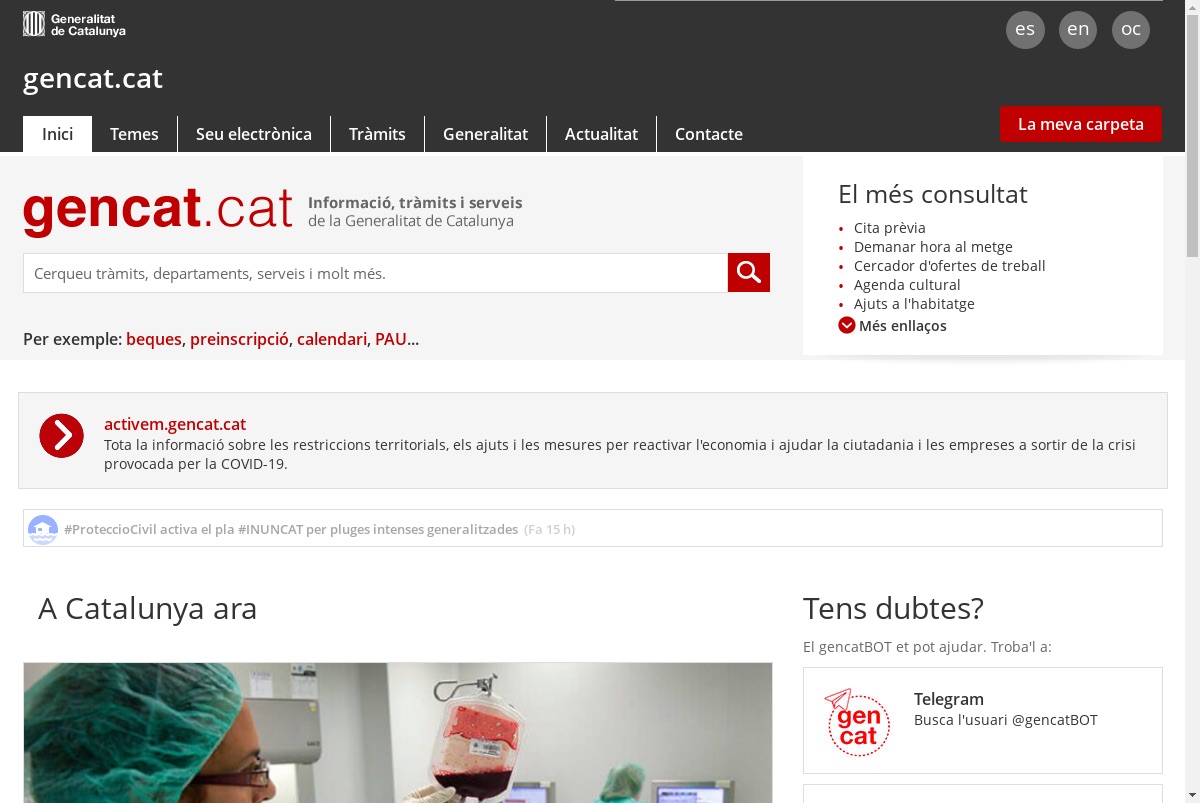The image size is (1200, 803).
Task: Open Cercador d'ofertes de treball link
Action: tap(950, 266)
